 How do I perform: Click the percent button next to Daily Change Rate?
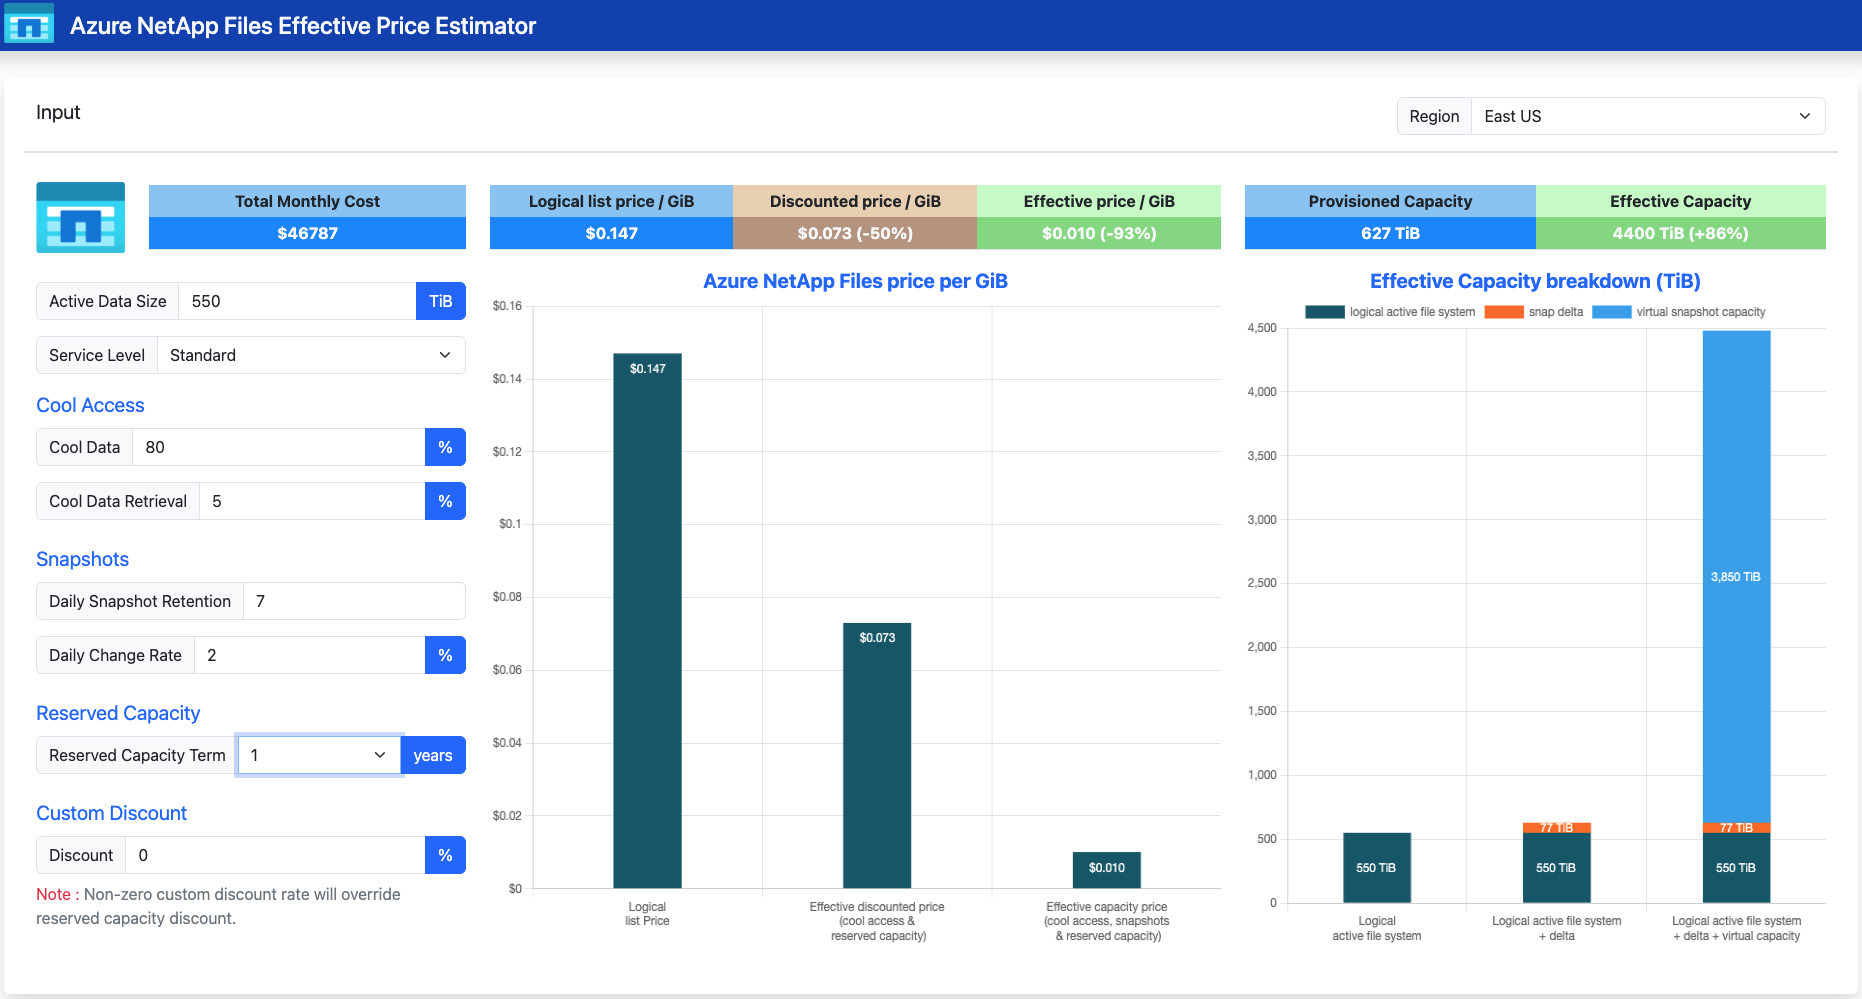click(445, 655)
